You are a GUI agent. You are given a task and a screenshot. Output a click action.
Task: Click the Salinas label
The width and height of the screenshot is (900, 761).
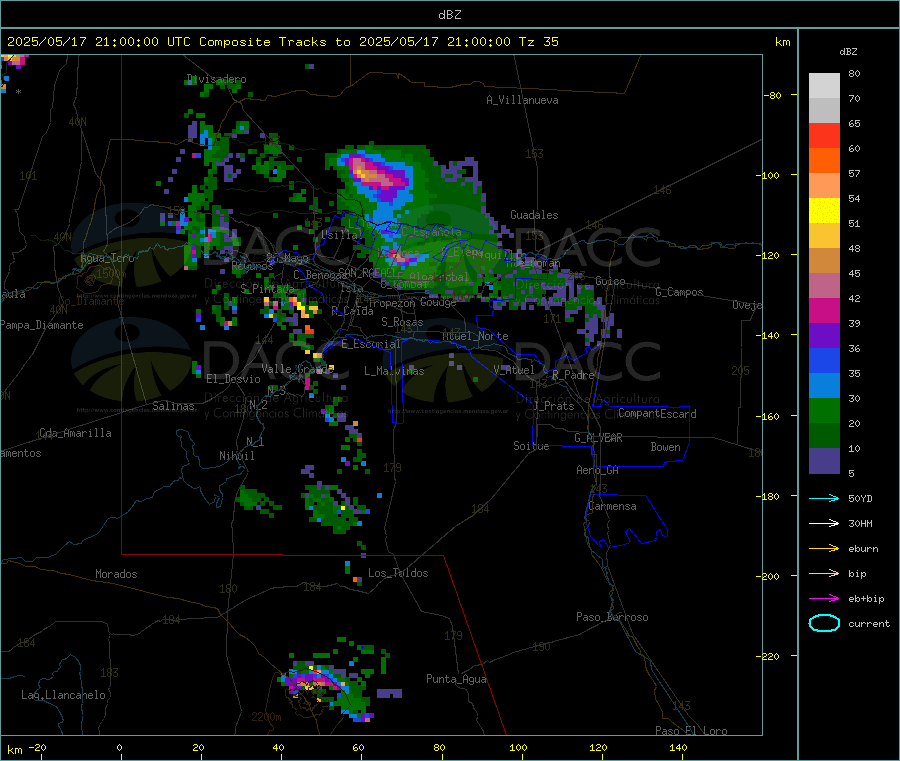pyautogui.click(x=173, y=406)
